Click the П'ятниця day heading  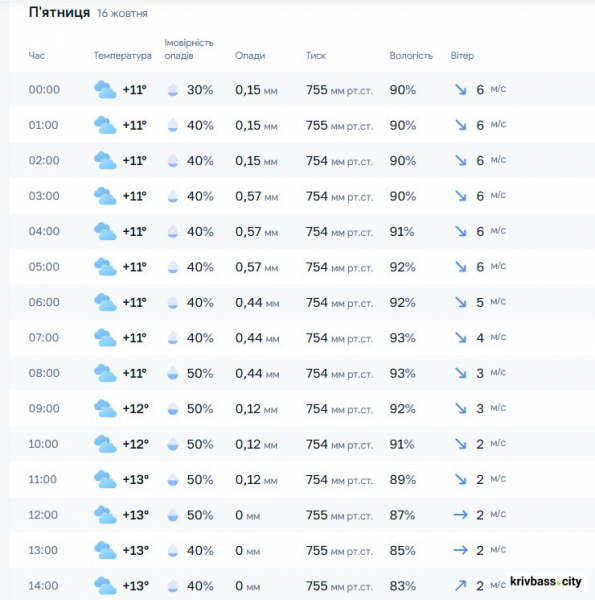59,13
